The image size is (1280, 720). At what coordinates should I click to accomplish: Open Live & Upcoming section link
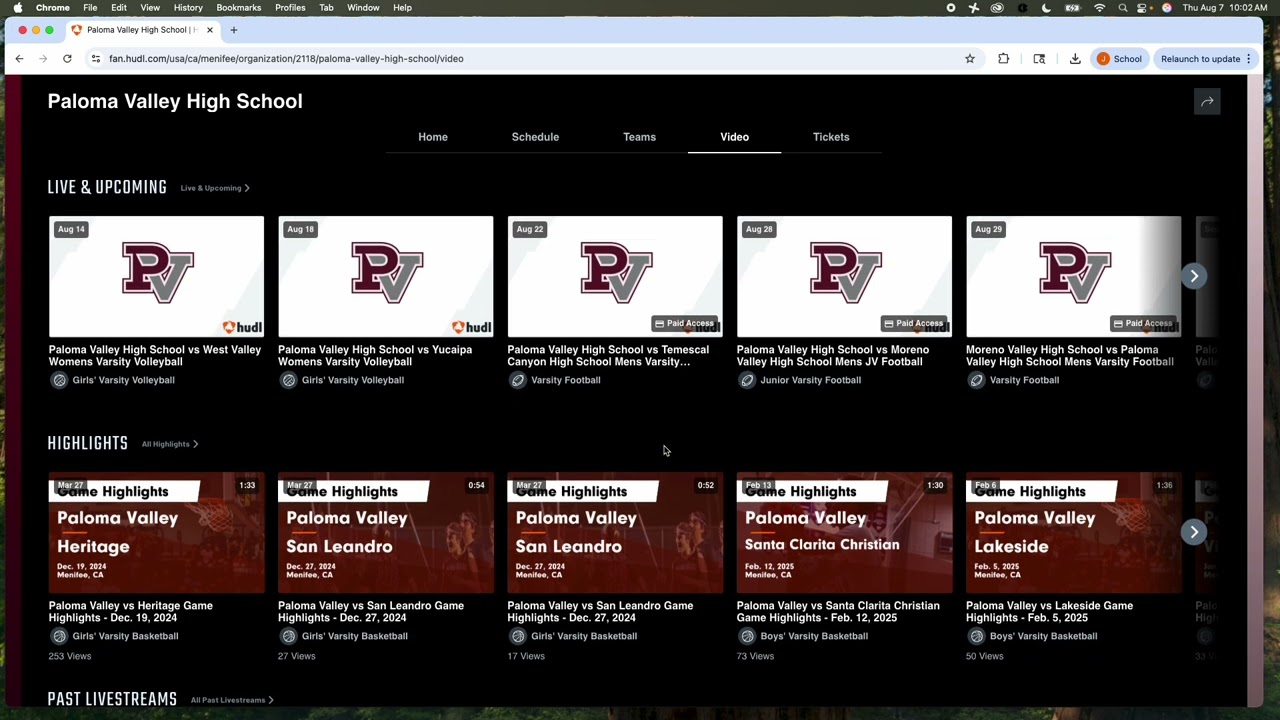click(215, 188)
